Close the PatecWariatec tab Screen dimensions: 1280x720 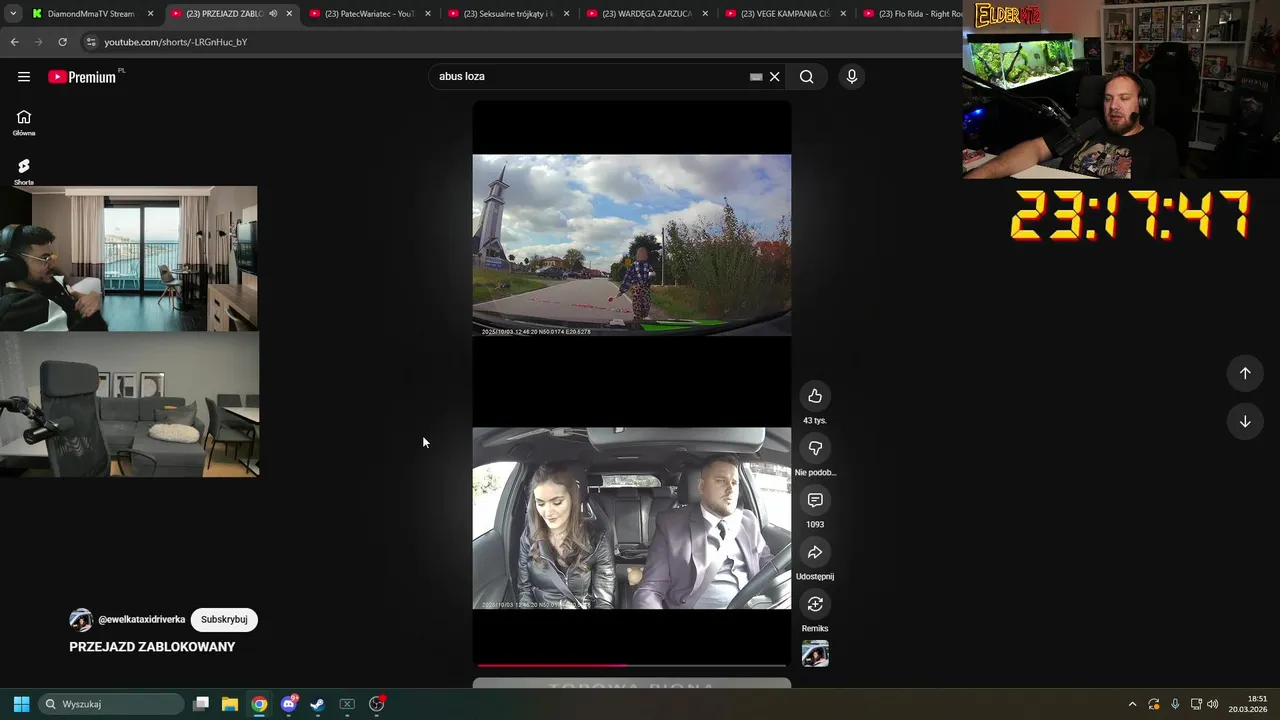428,14
